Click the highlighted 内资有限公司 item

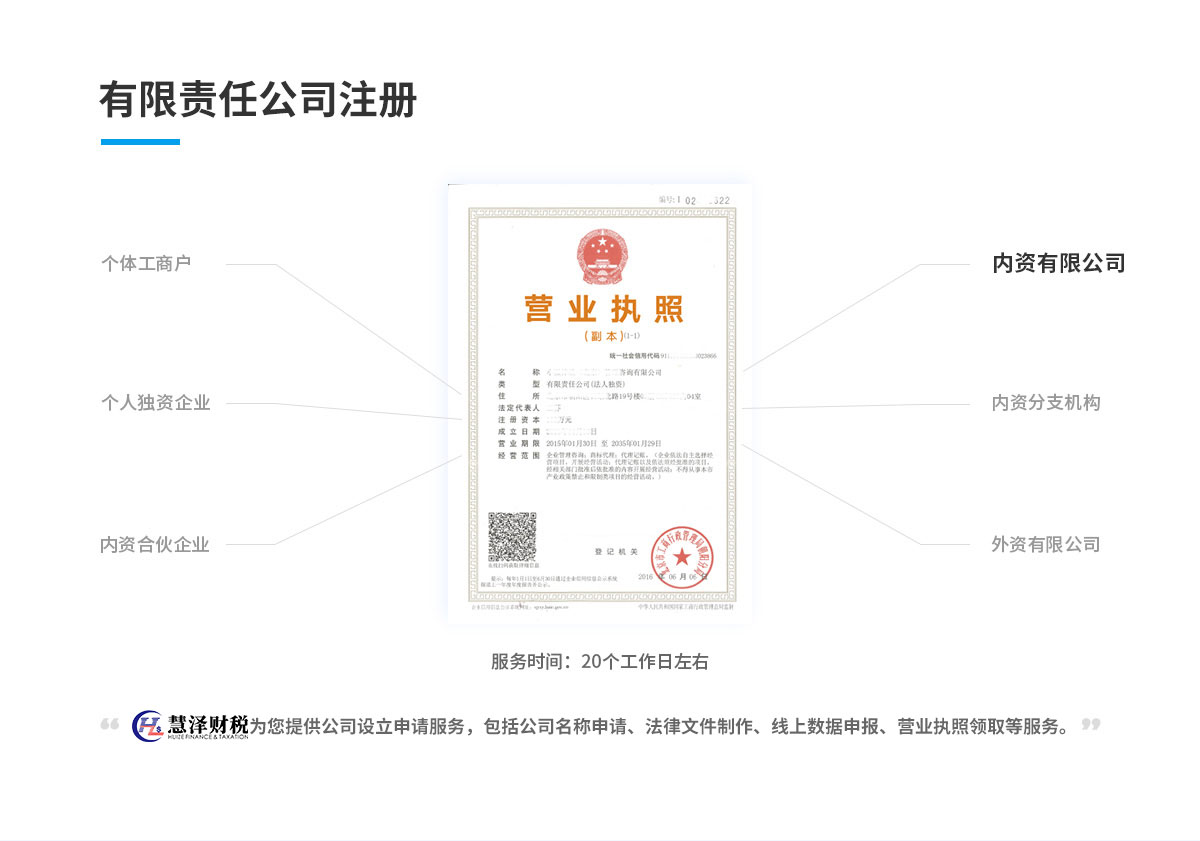point(1058,264)
